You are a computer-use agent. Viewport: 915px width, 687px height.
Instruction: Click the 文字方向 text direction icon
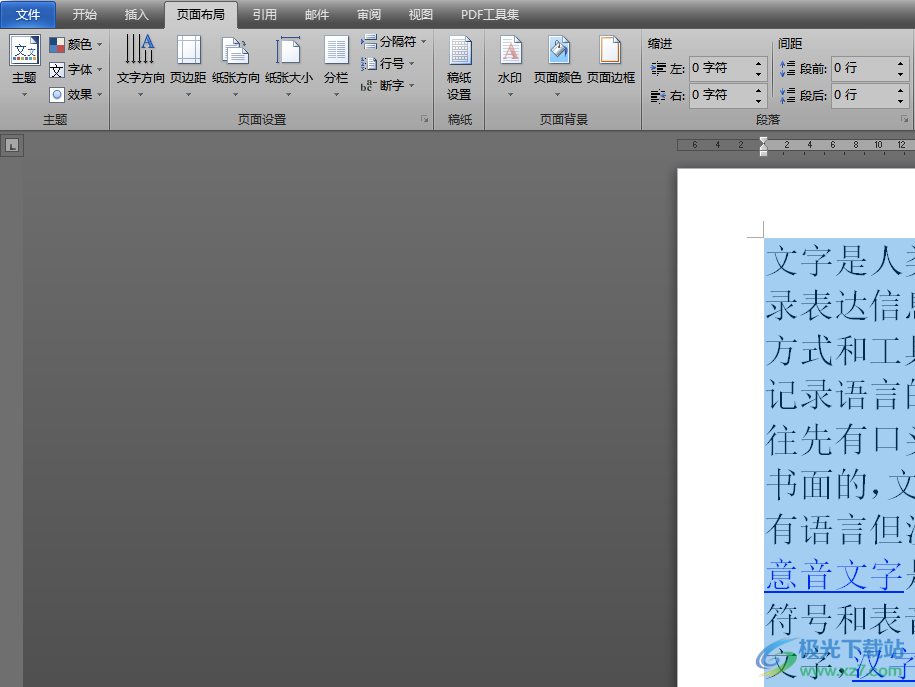pos(140,50)
